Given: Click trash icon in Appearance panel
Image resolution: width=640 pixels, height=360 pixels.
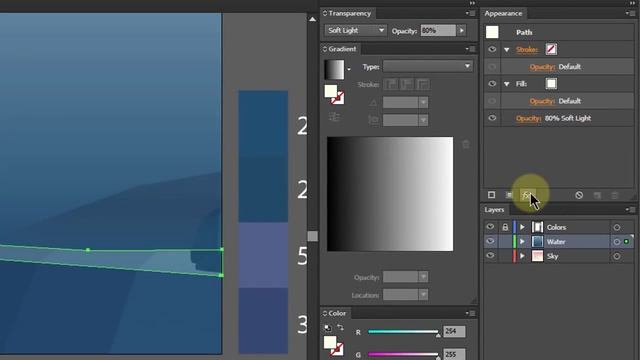Looking at the screenshot, I should click(615, 196).
